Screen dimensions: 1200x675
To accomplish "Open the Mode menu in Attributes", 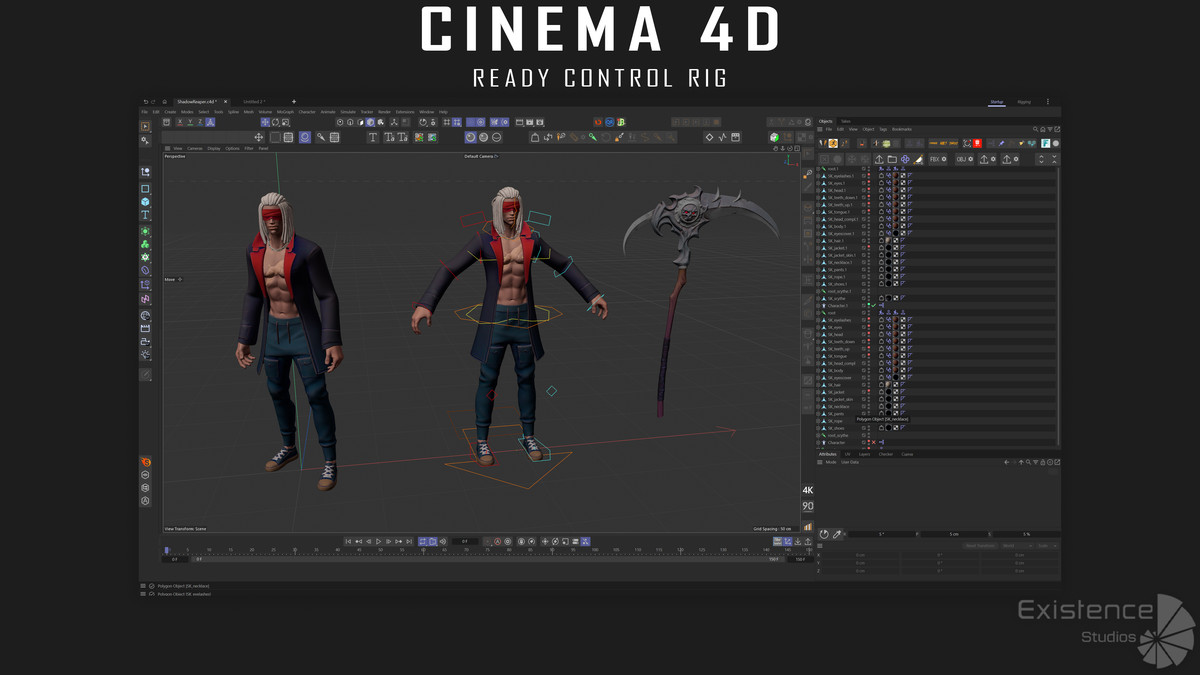I will pyautogui.click(x=831, y=462).
